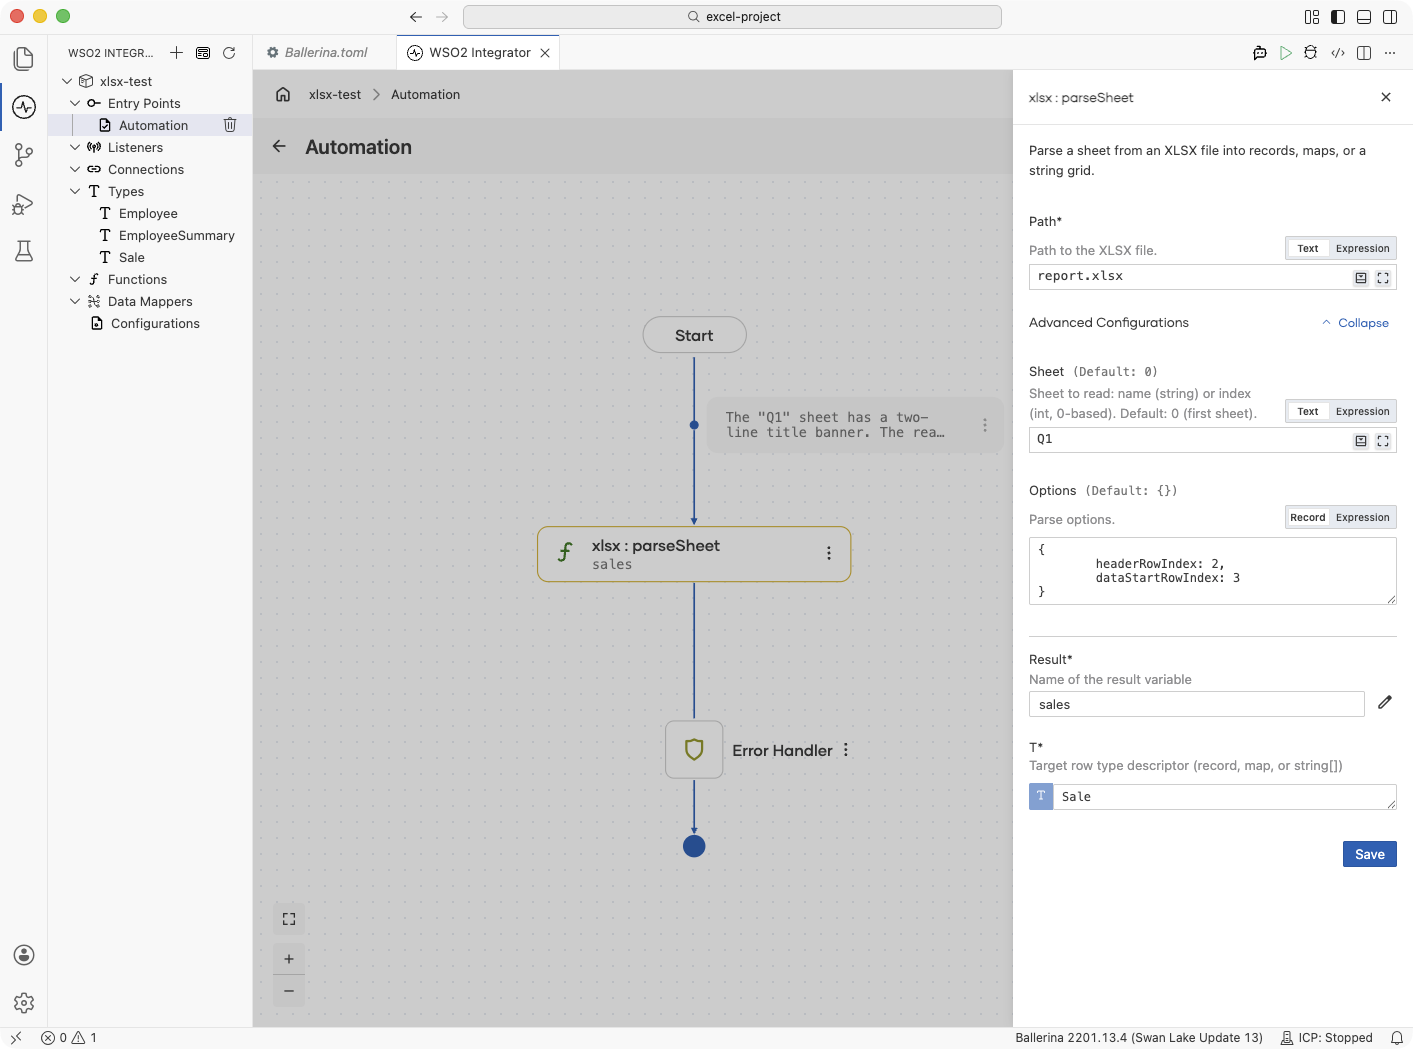
Task: Open the Run and Debug view
Action: [x=24, y=204]
